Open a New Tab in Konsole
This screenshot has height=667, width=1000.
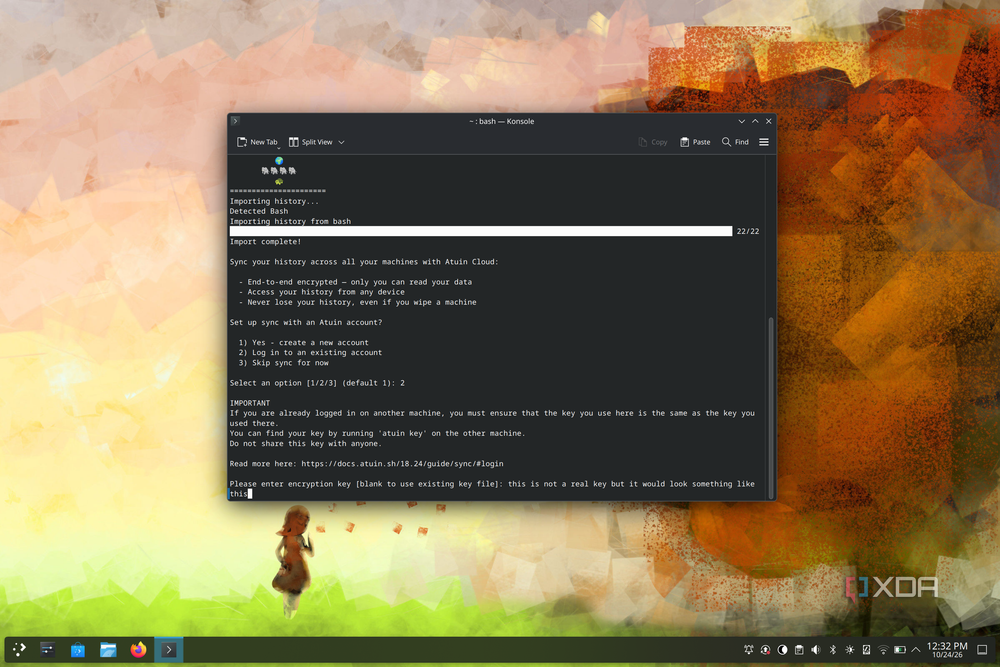pos(256,142)
